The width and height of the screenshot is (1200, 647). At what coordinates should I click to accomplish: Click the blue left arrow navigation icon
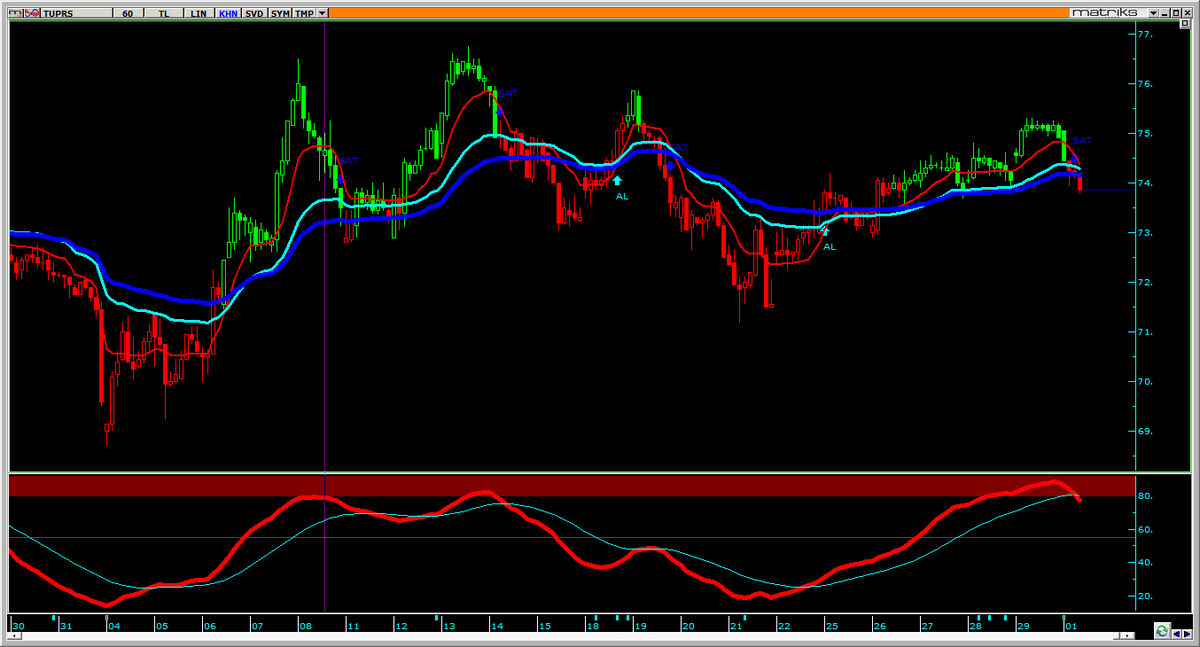pos(1176,634)
